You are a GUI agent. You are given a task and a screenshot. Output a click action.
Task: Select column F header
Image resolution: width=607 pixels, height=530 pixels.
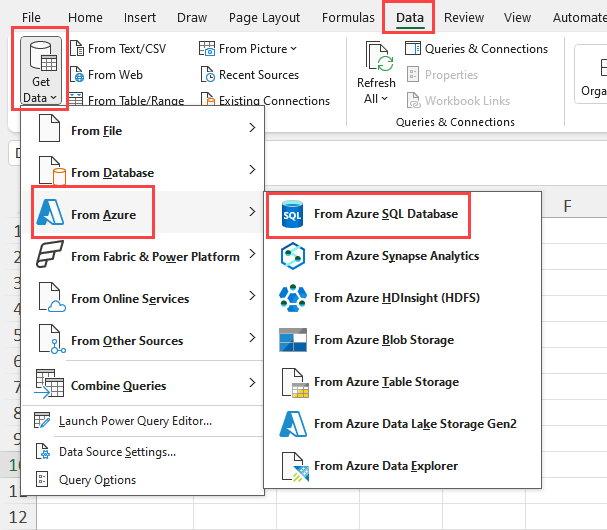(567, 206)
